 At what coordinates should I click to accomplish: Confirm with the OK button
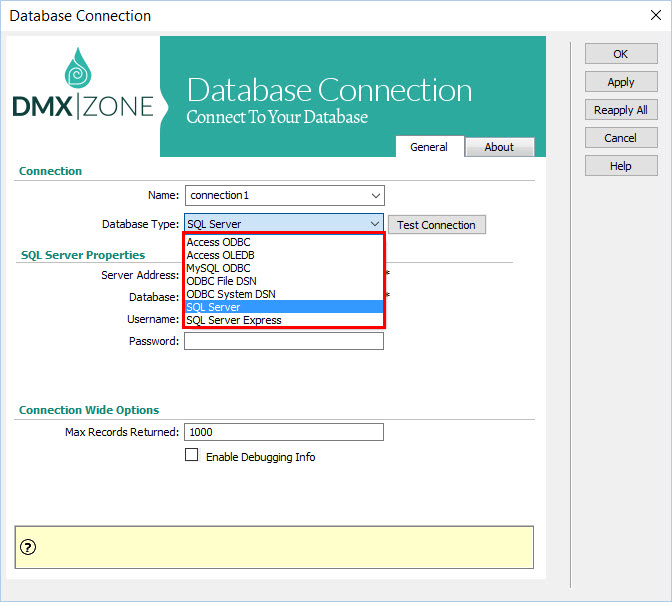pos(621,54)
